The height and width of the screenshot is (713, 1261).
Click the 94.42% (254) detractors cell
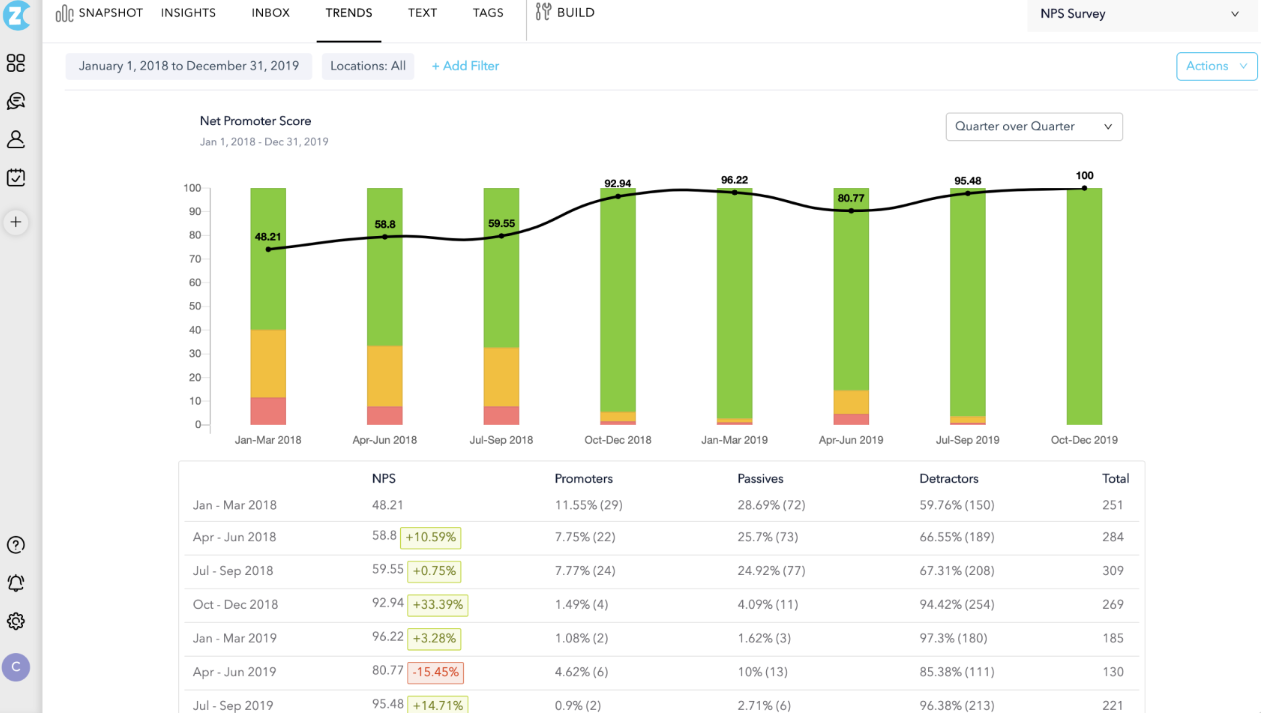[x=957, y=605]
